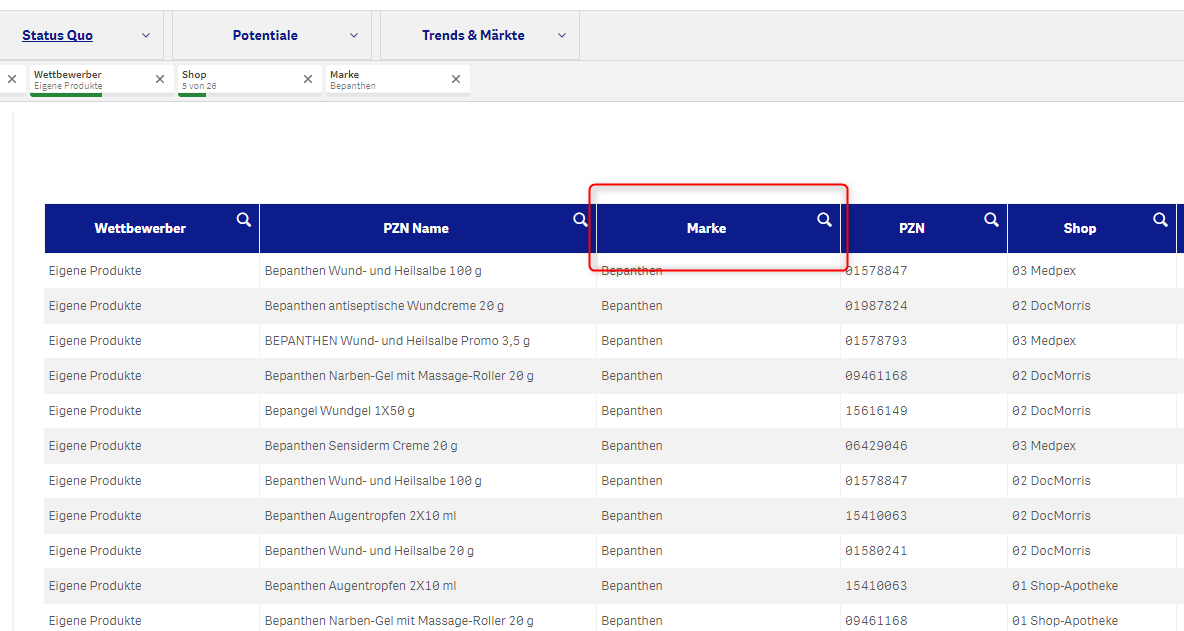The height and width of the screenshot is (631, 1184).
Task: Search the Wettbewerber column with magnifier icon
Action: point(244,220)
